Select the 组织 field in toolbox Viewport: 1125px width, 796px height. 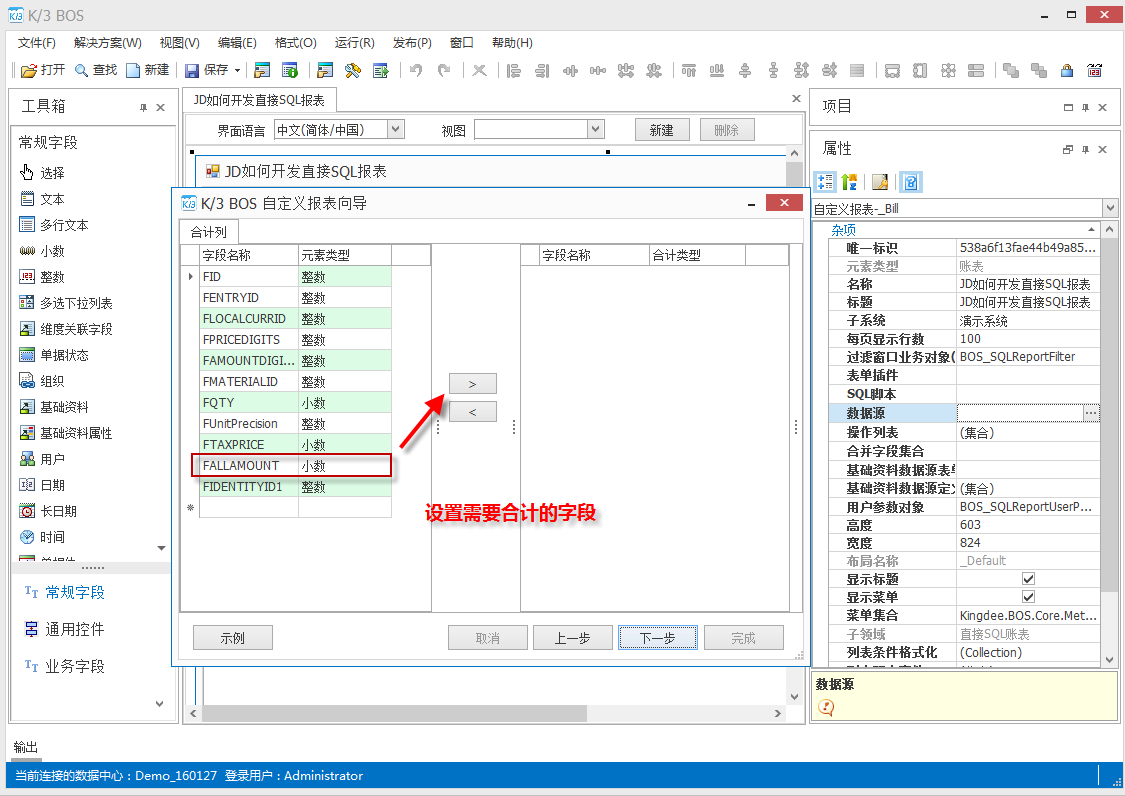pyautogui.click(x=42, y=381)
